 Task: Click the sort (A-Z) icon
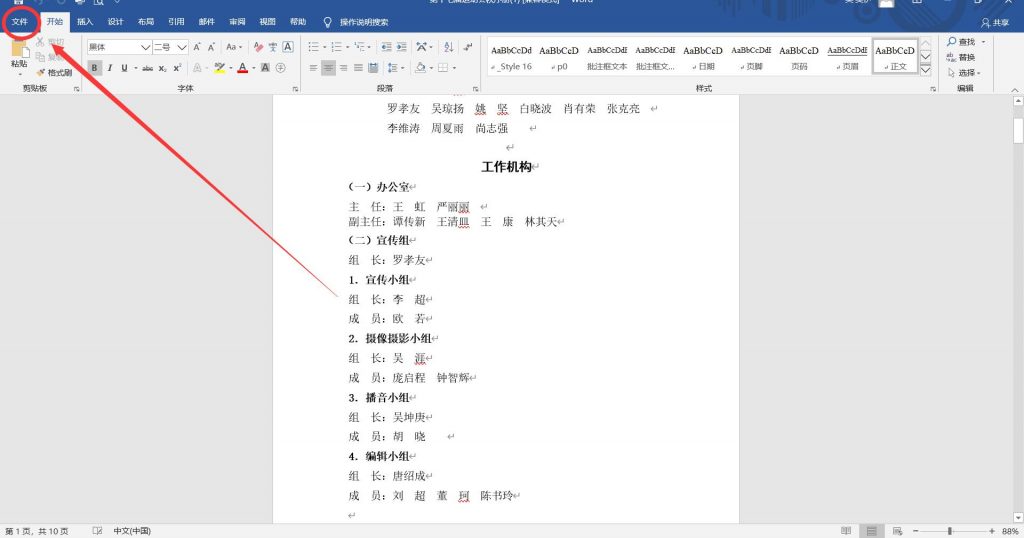pos(449,47)
